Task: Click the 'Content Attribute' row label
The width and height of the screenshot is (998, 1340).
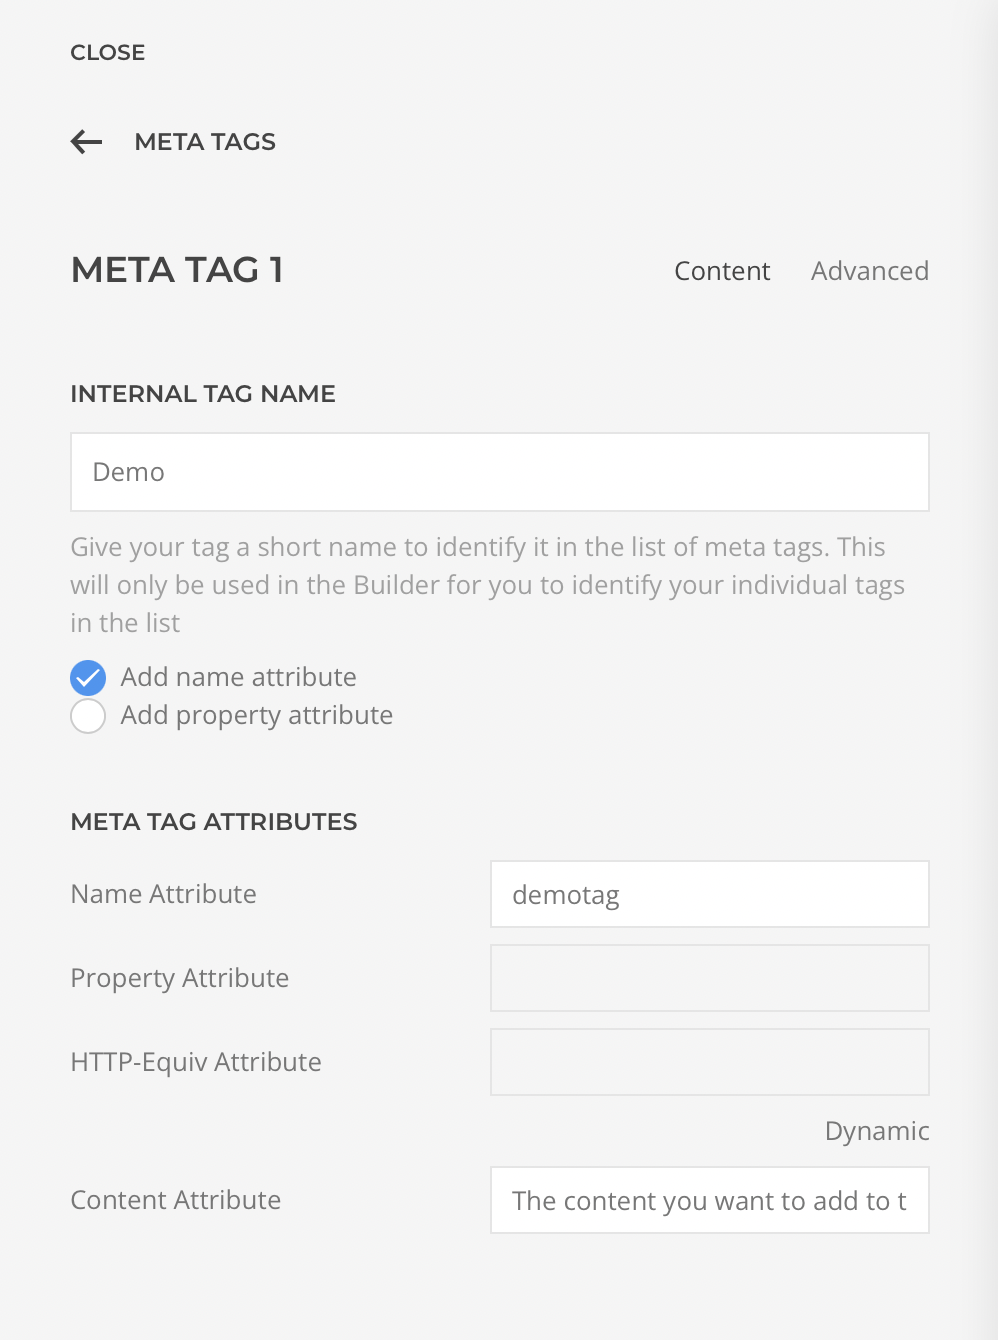Action: coord(175,1200)
